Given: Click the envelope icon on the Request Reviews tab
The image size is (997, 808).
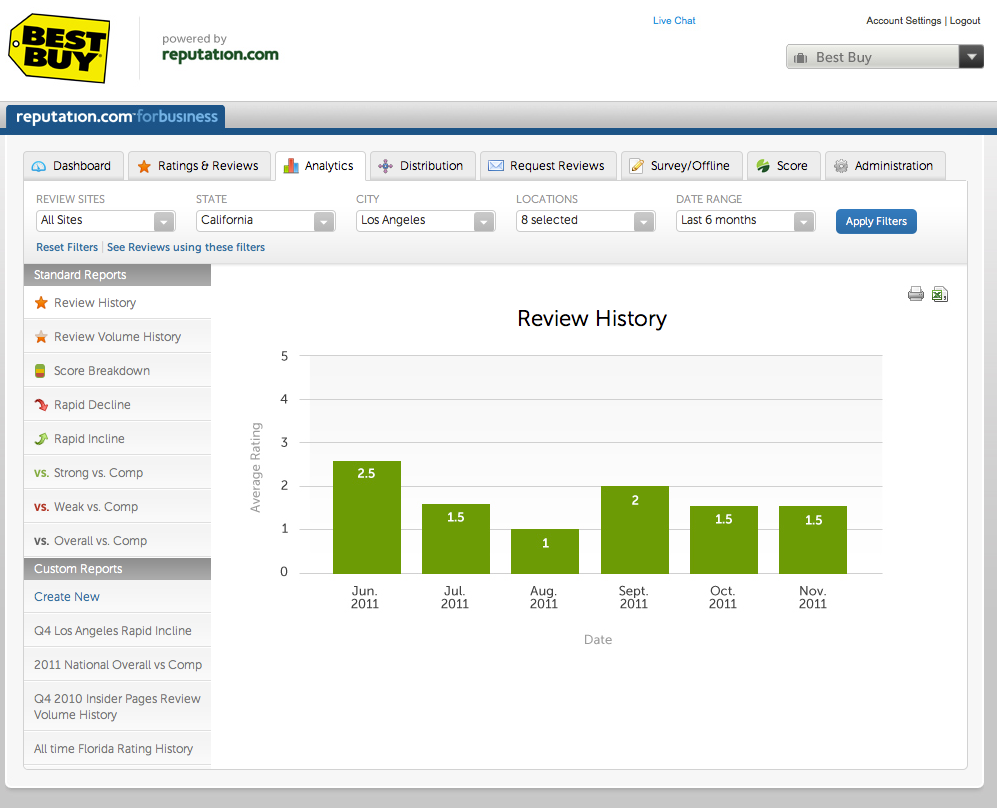Looking at the screenshot, I should pyautogui.click(x=495, y=166).
